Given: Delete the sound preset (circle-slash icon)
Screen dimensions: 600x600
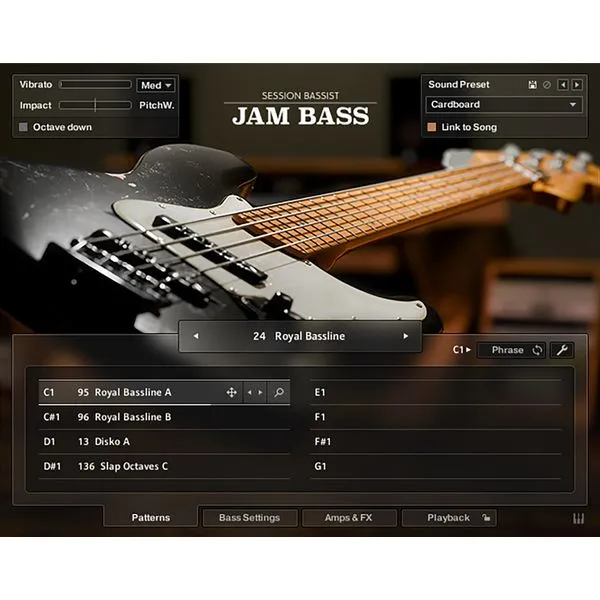Looking at the screenshot, I should pos(547,85).
